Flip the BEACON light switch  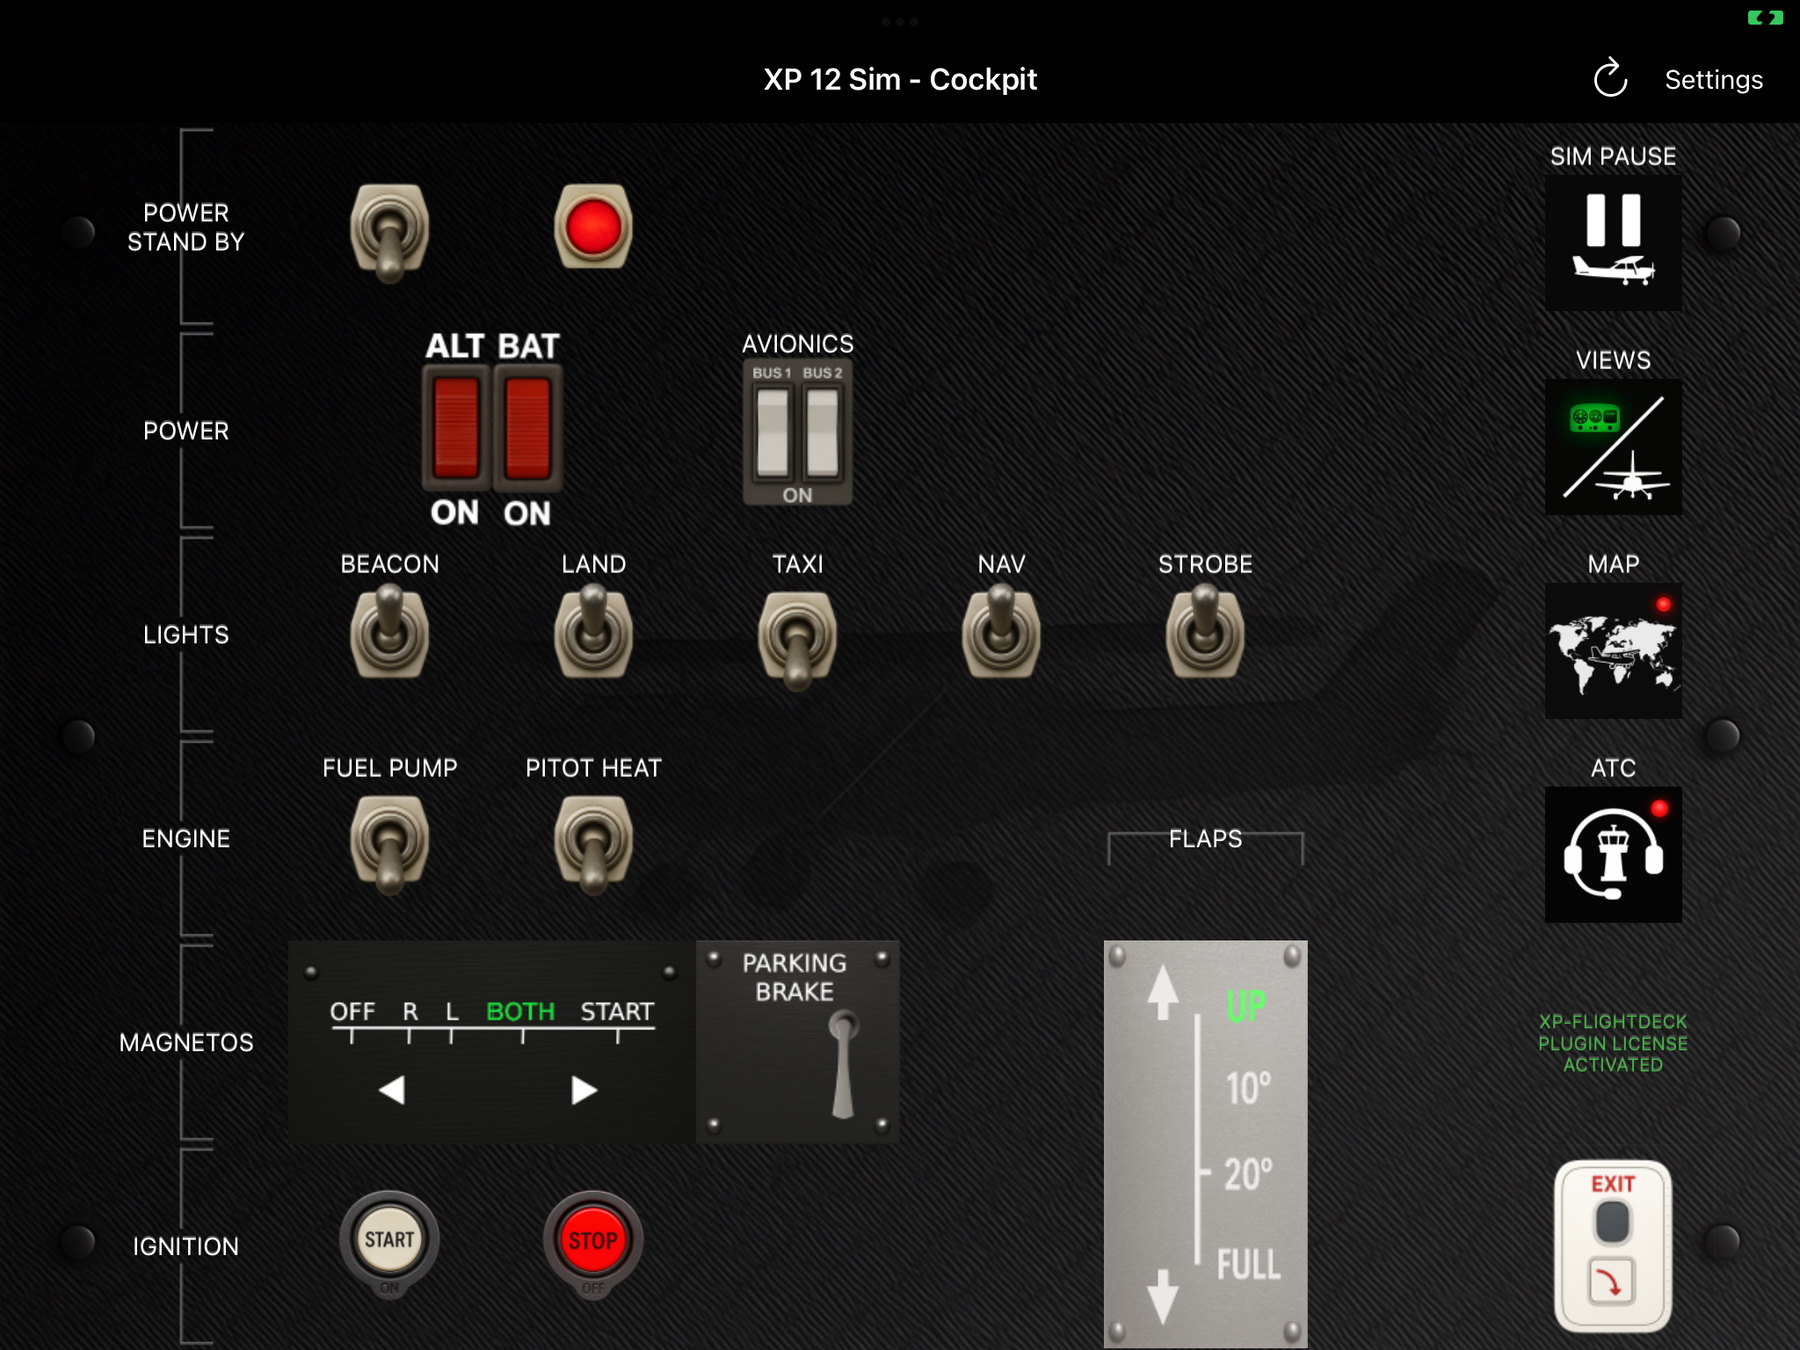point(389,632)
